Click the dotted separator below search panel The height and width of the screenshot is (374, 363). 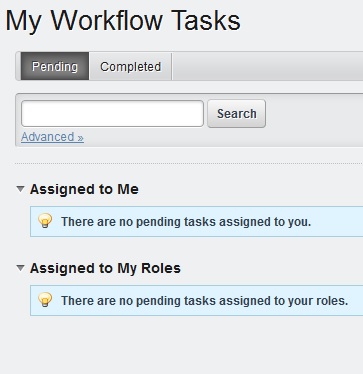[x=189, y=163]
